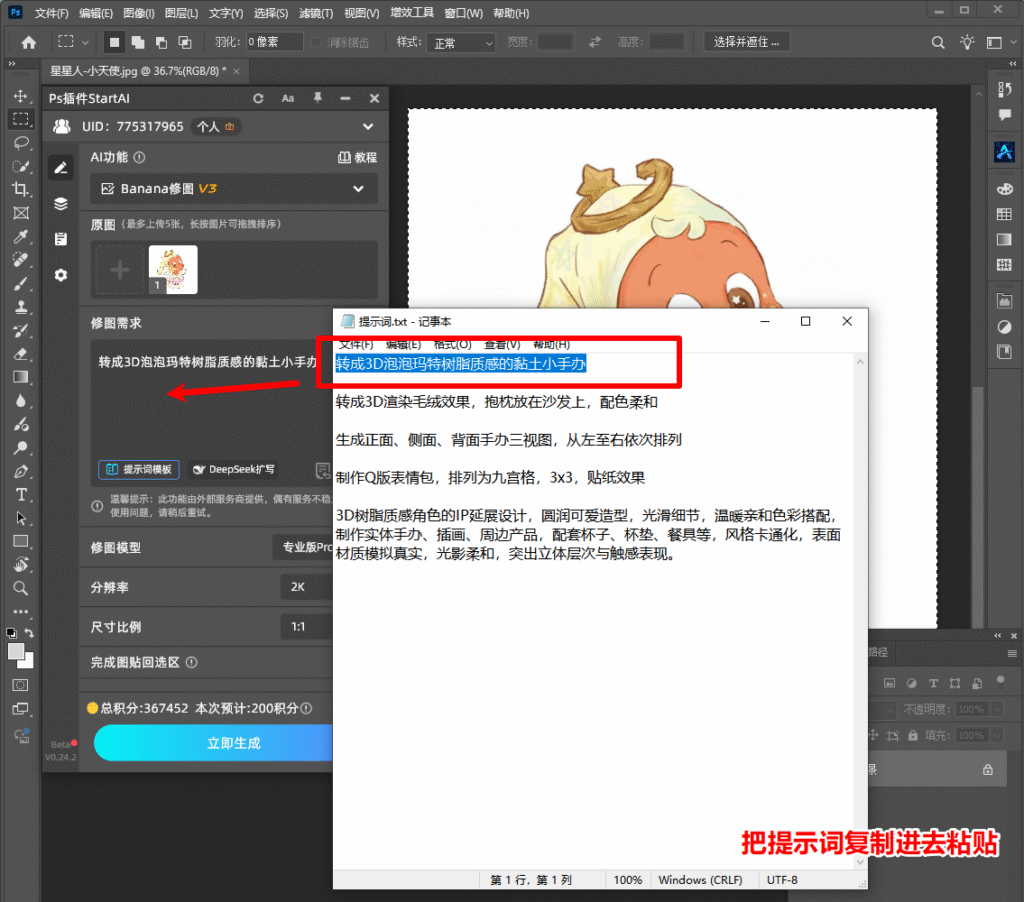
Task: Open the 分辨率 2K dropdown
Action: [307, 587]
